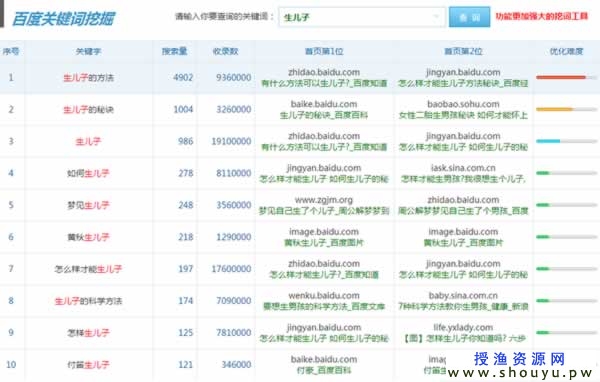This screenshot has width=600, height=382.
Task: Click search volume 278
Action: pyautogui.click(x=186, y=173)
